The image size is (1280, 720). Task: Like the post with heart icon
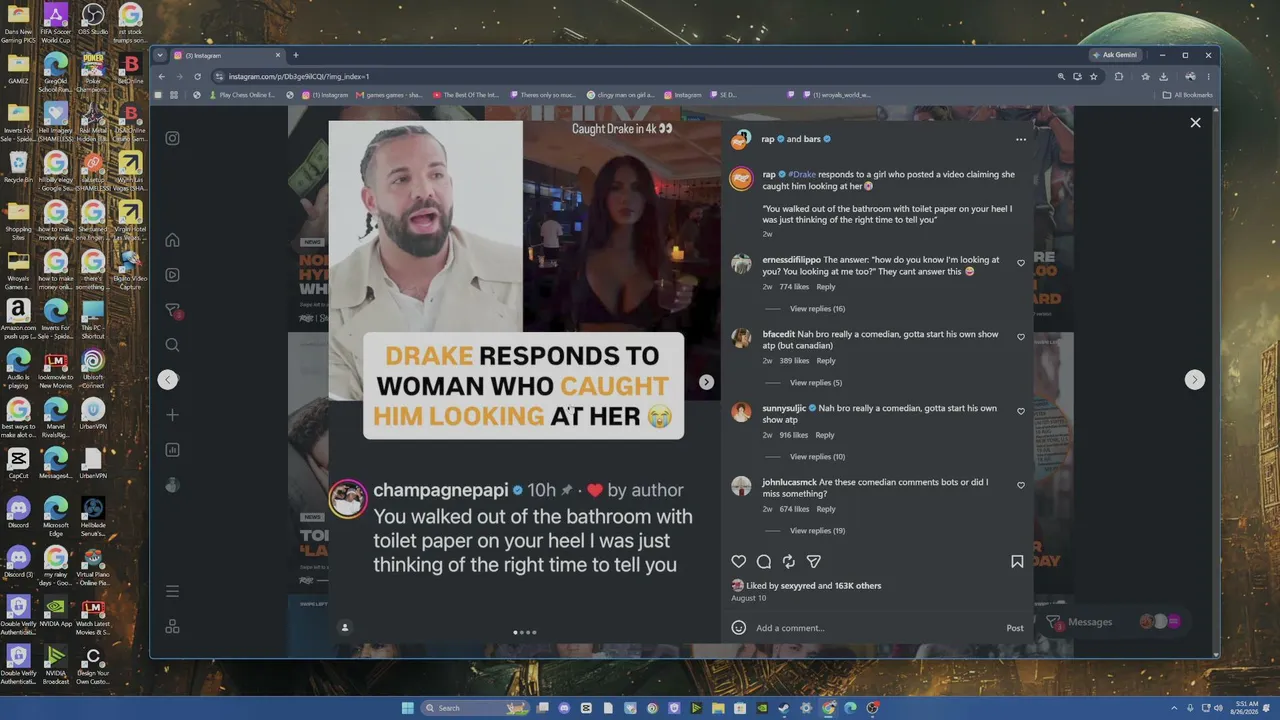[x=739, y=562]
